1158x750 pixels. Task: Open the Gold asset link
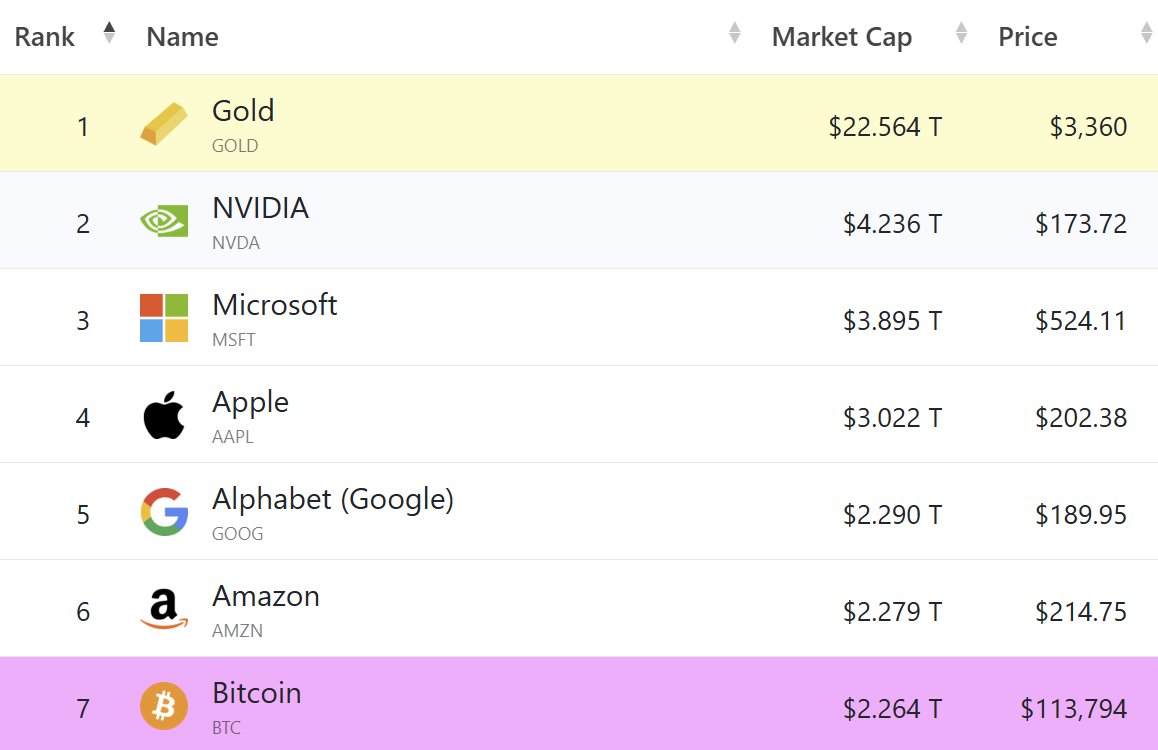tap(243, 111)
